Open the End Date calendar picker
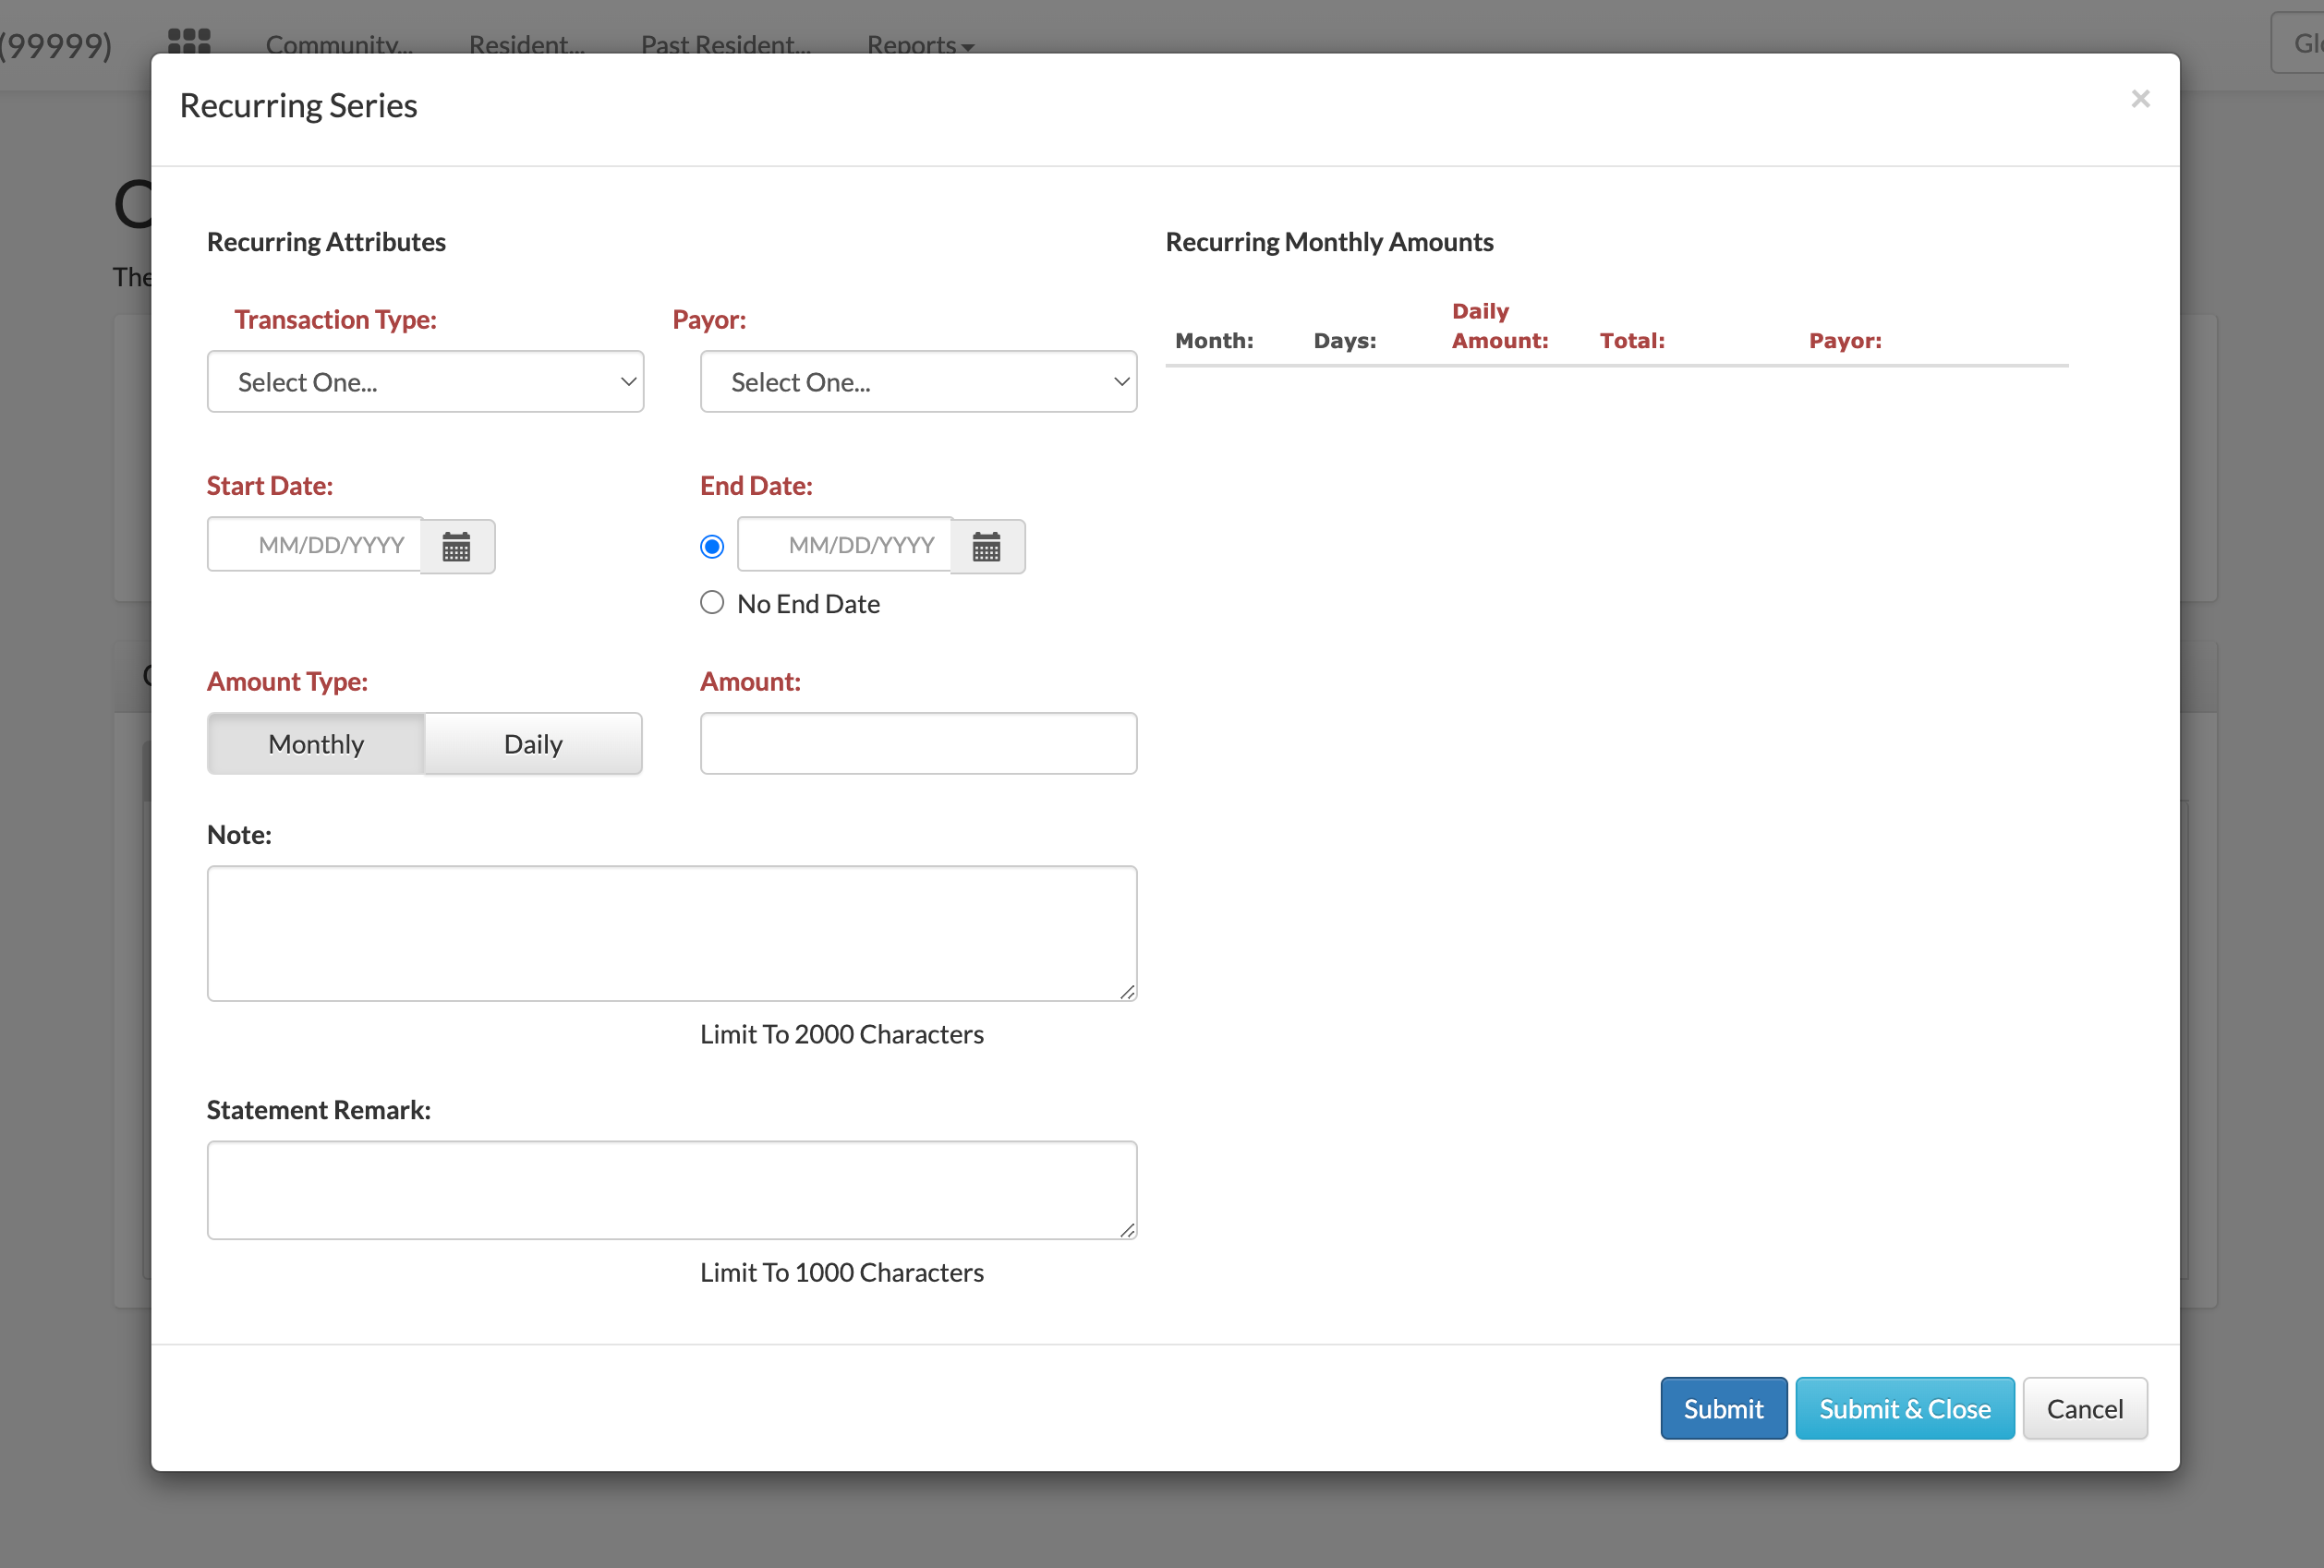The image size is (2324, 1568). 987,546
